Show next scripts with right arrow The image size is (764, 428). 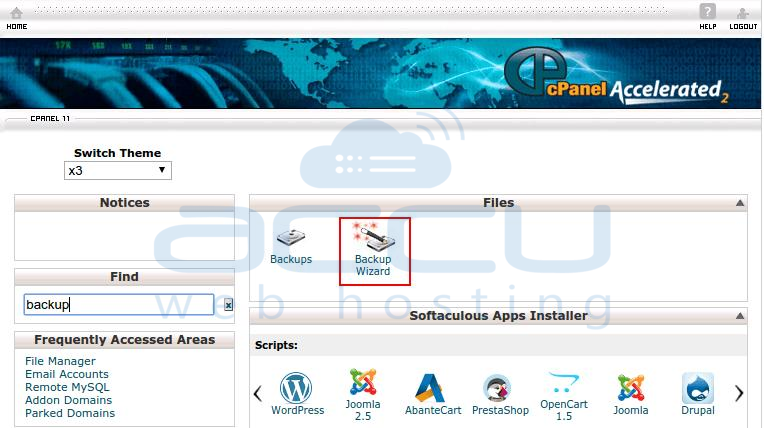coord(739,393)
